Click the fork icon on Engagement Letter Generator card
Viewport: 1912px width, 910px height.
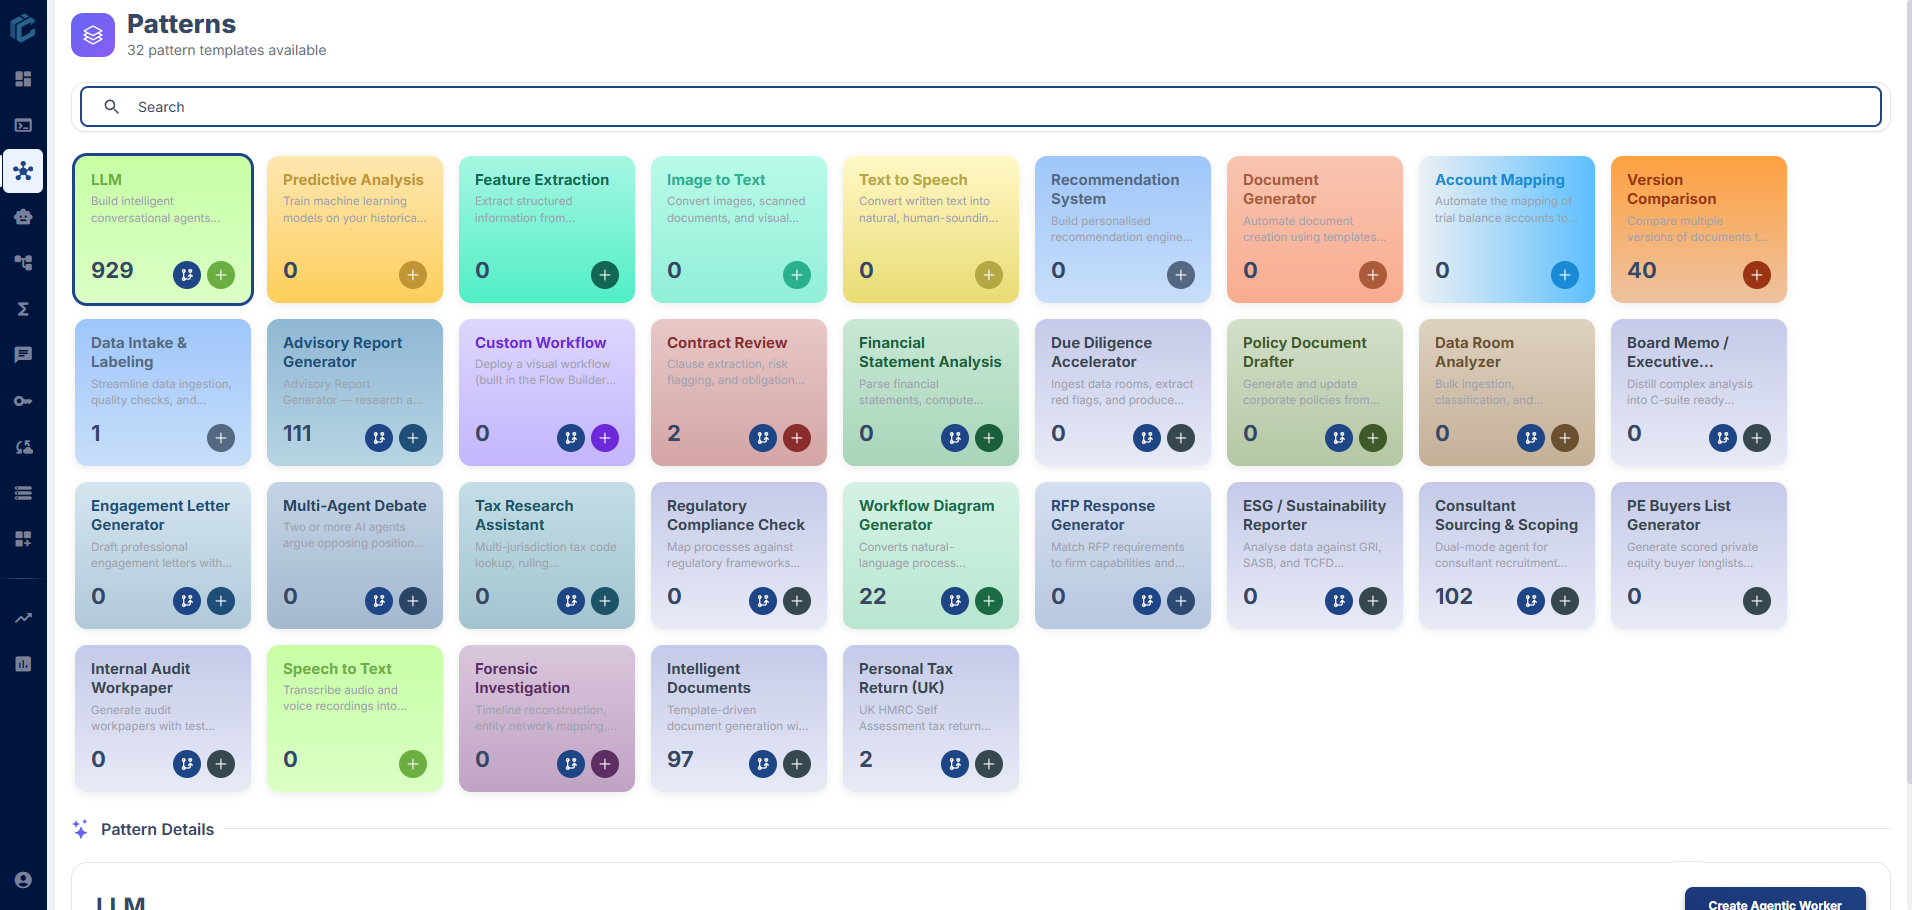point(187,601)
